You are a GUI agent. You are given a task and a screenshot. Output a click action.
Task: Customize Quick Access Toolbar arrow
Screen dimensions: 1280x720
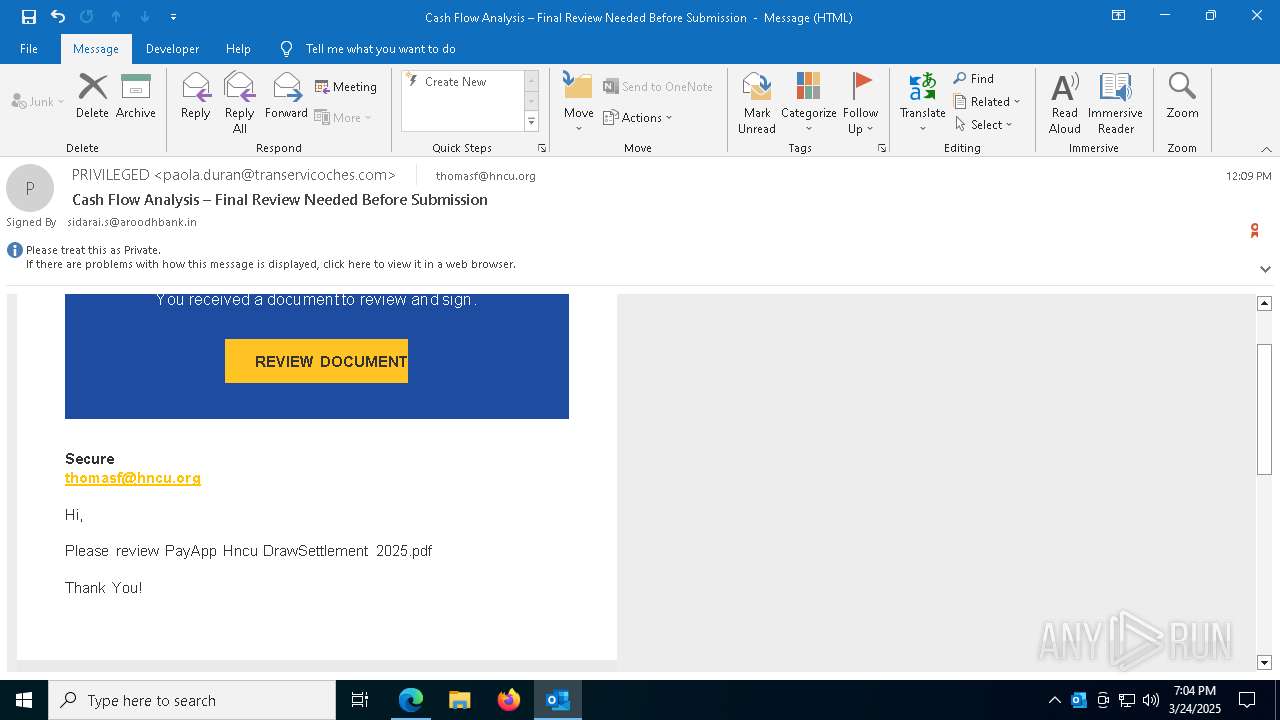(x=173, y=17)
